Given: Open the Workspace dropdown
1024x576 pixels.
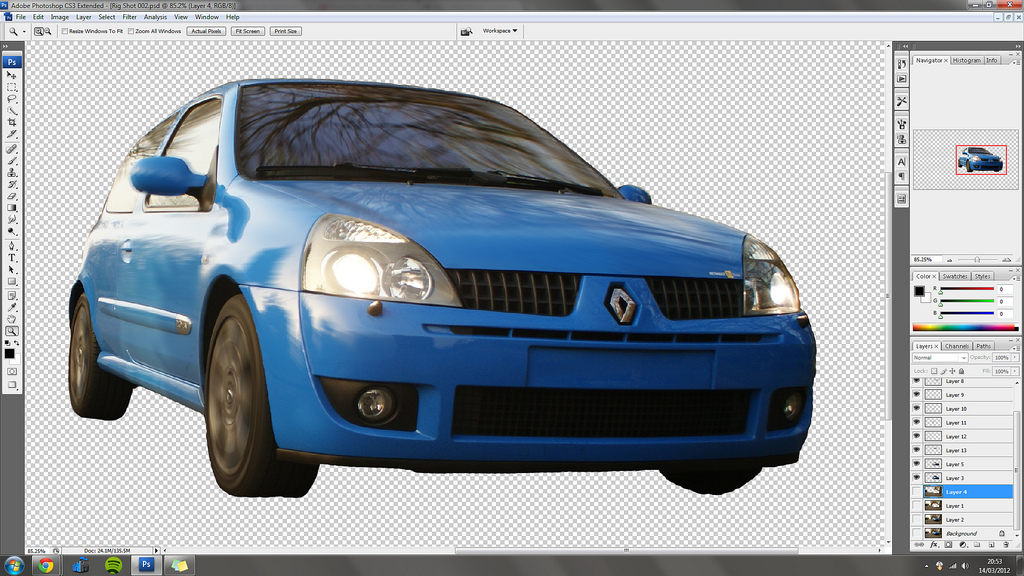Looking at the screenshot, I should click(x=500, y=31).
